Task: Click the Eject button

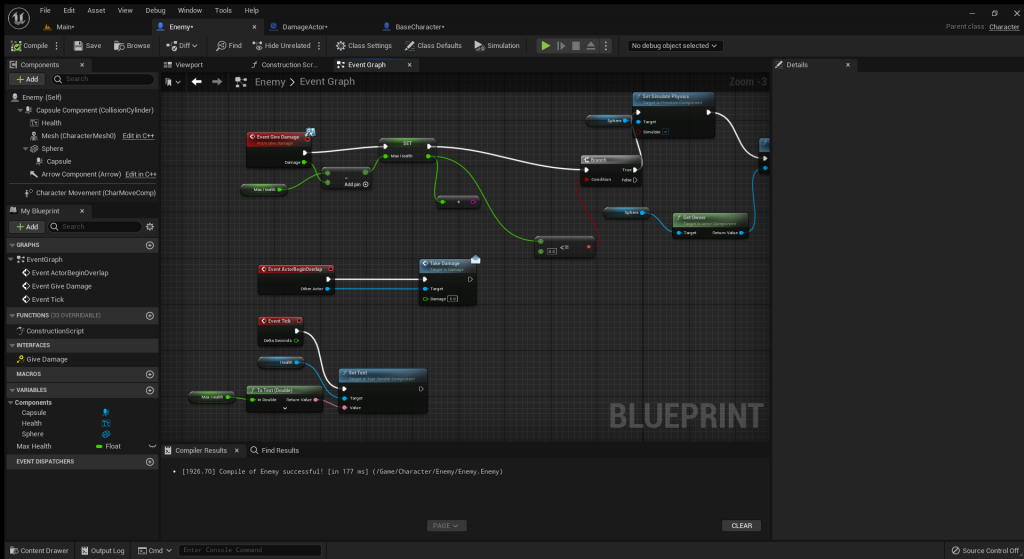Action: tap(591, 46)
